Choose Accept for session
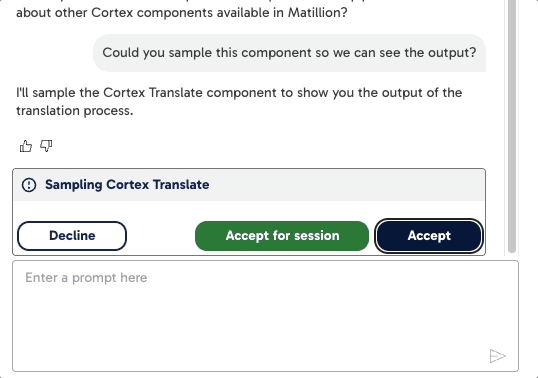538x378 pixels. coord(282,236)
